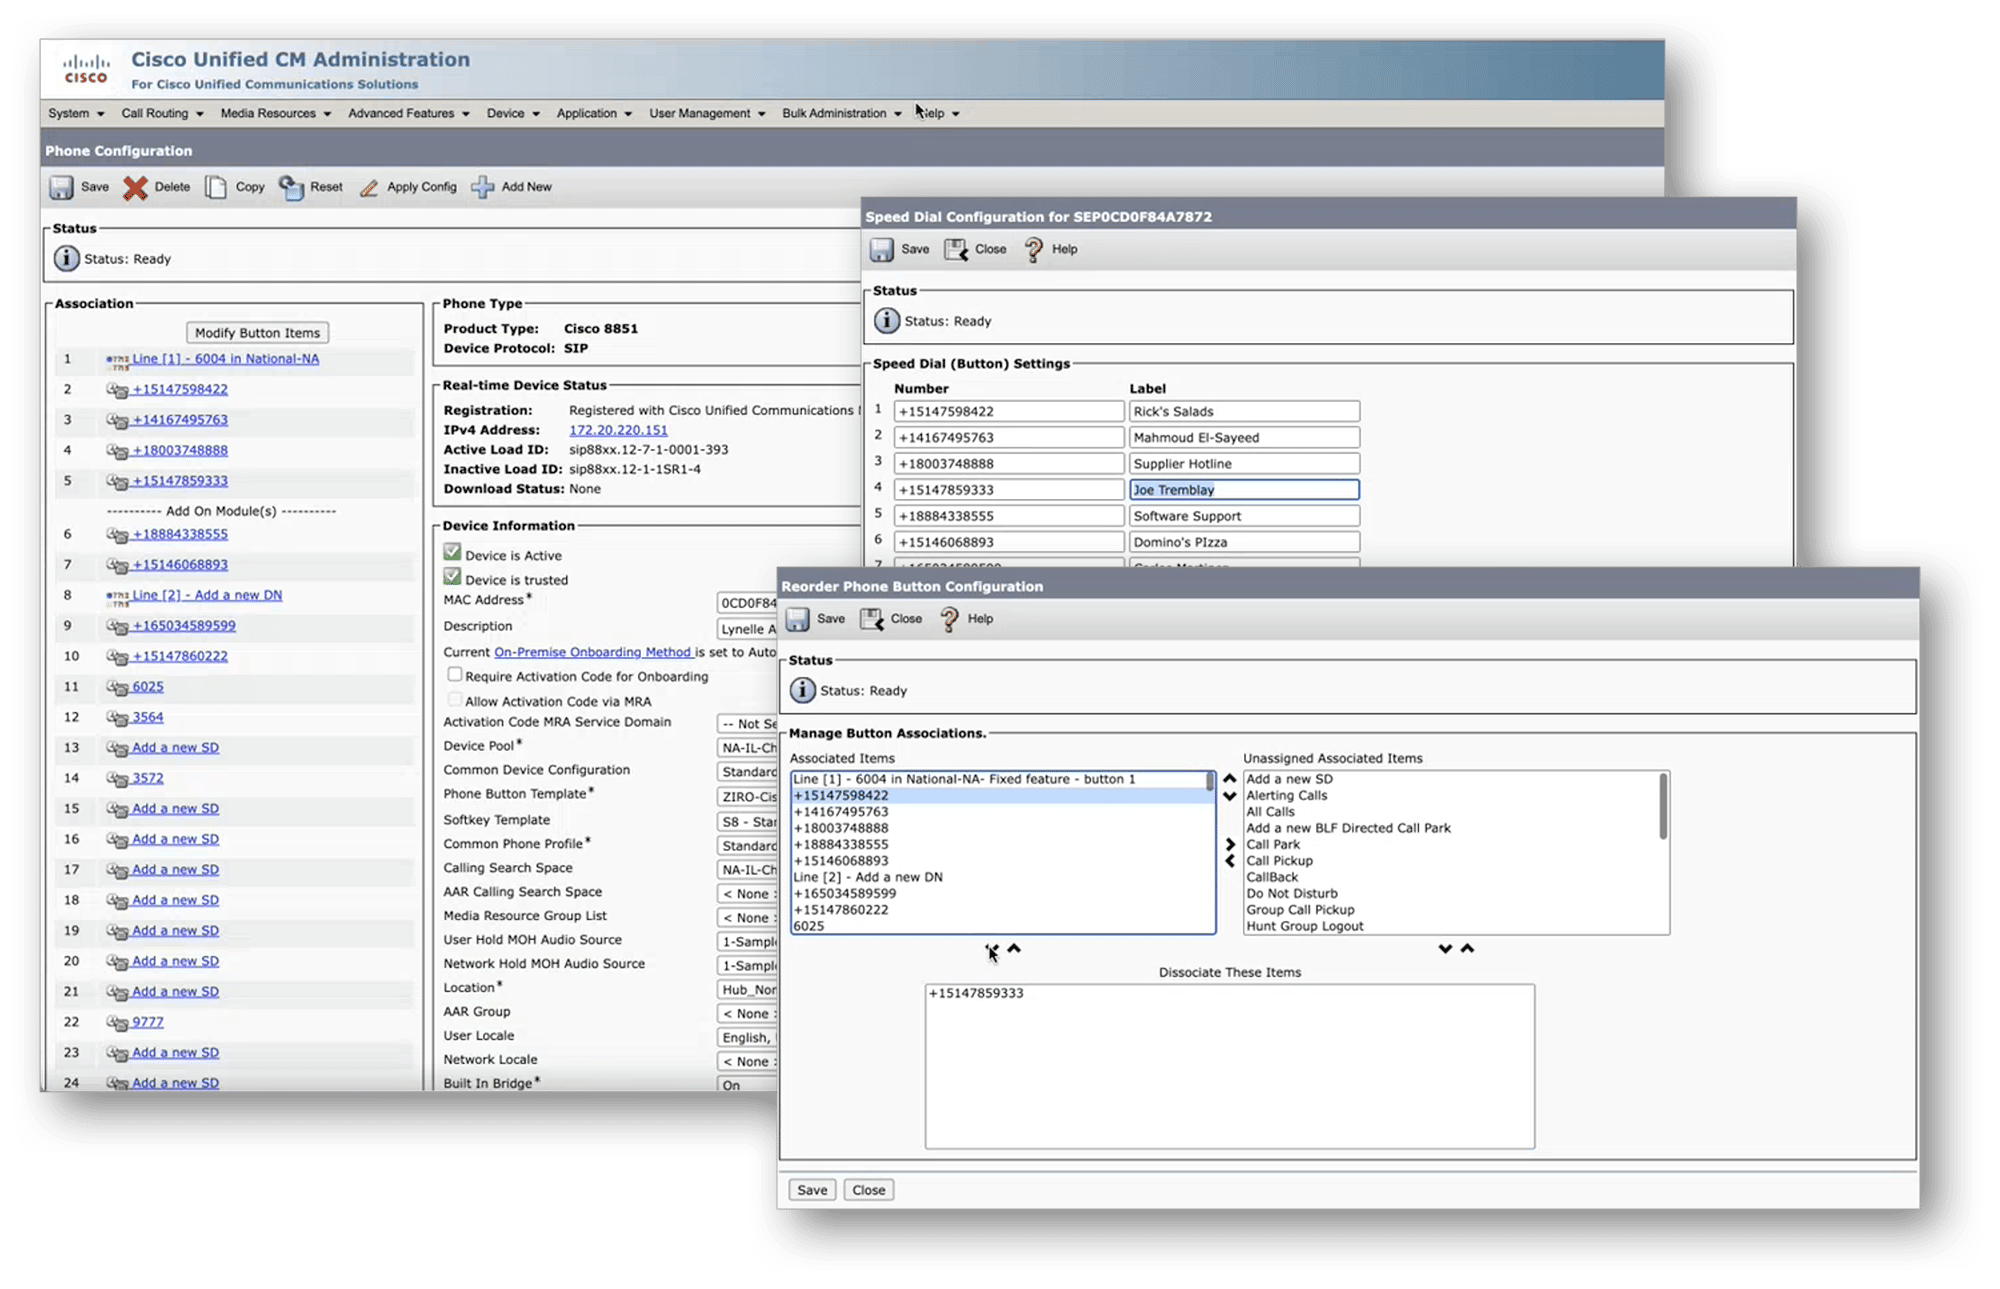2000x1289 pixels.
Task: Click the info icon in Phone Configuration Status
Action: click(x=66, y=258)
